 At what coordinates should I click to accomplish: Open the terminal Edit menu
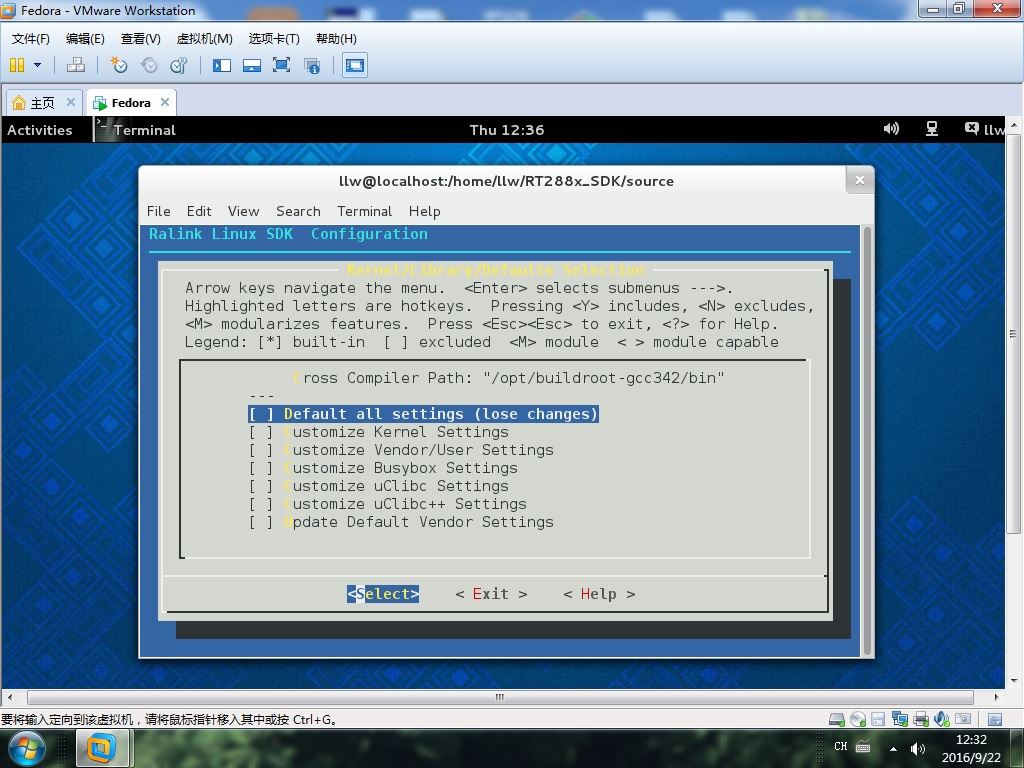[x=199, y=211]
